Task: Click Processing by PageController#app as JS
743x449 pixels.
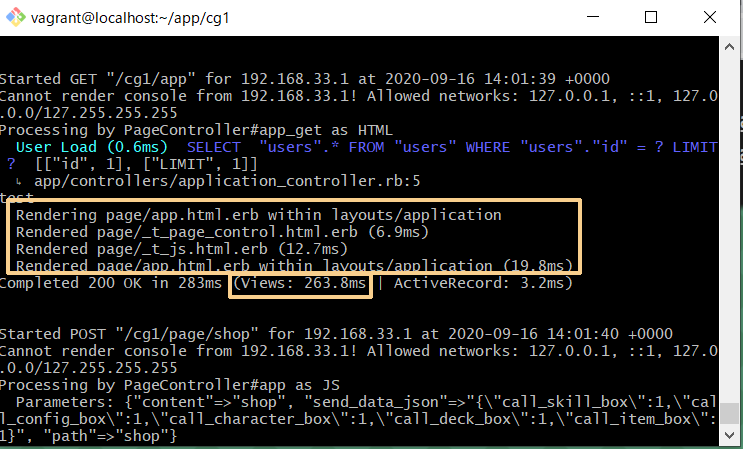Action: click(x=170, y=385)
